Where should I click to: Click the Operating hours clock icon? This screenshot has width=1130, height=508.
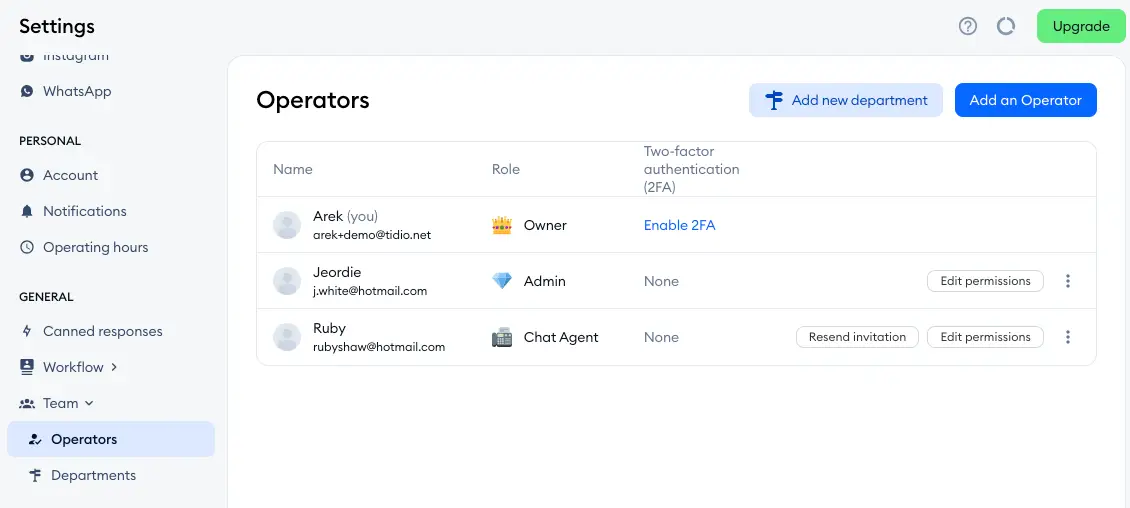coord(27,247)
